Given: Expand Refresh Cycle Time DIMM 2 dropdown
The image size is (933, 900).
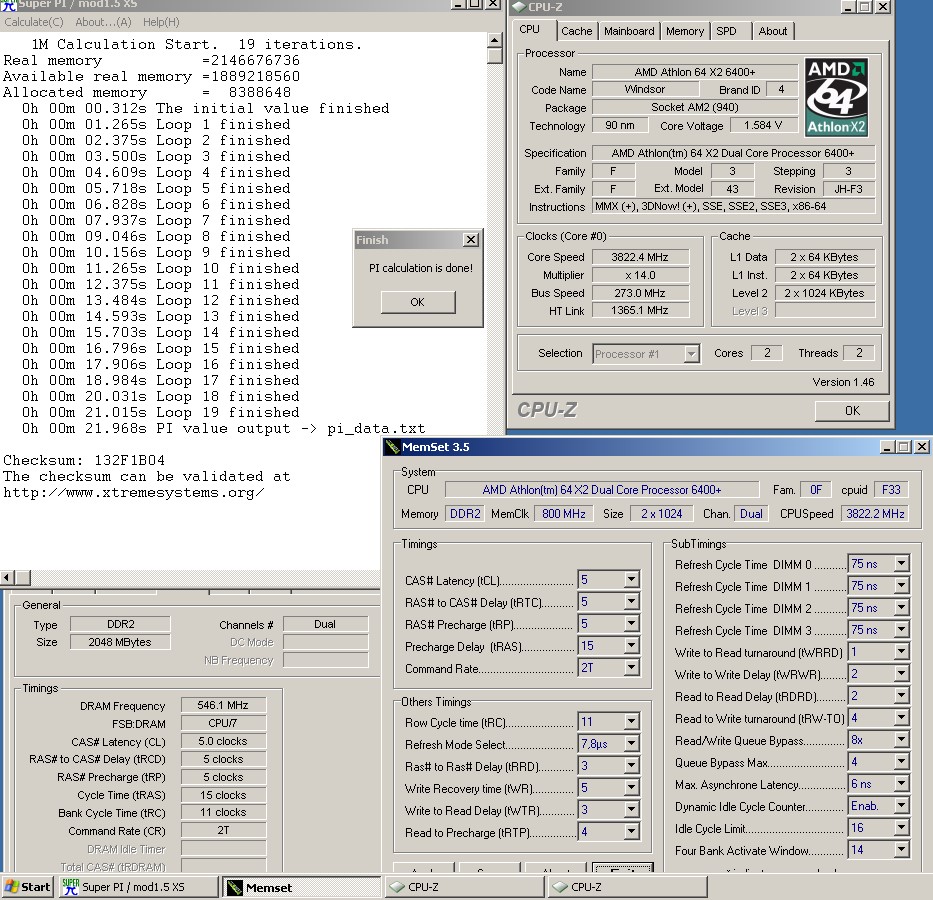Looking at the screenshot, I should [x=901, y=607].
